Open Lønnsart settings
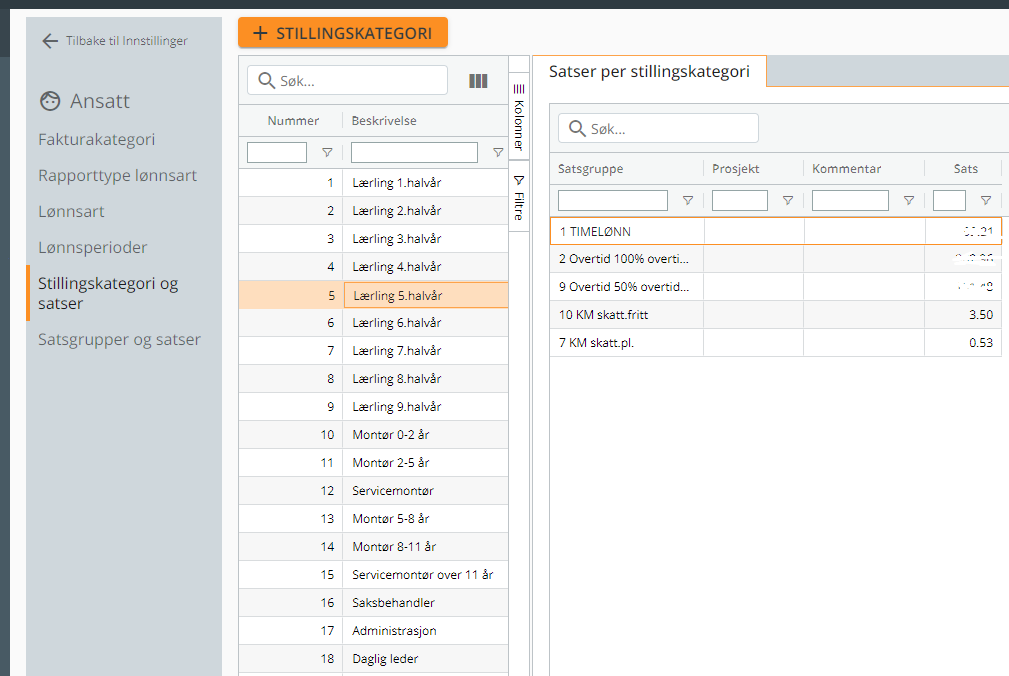Viewport: 1009px width, 676px height. (x=71, y=212)
